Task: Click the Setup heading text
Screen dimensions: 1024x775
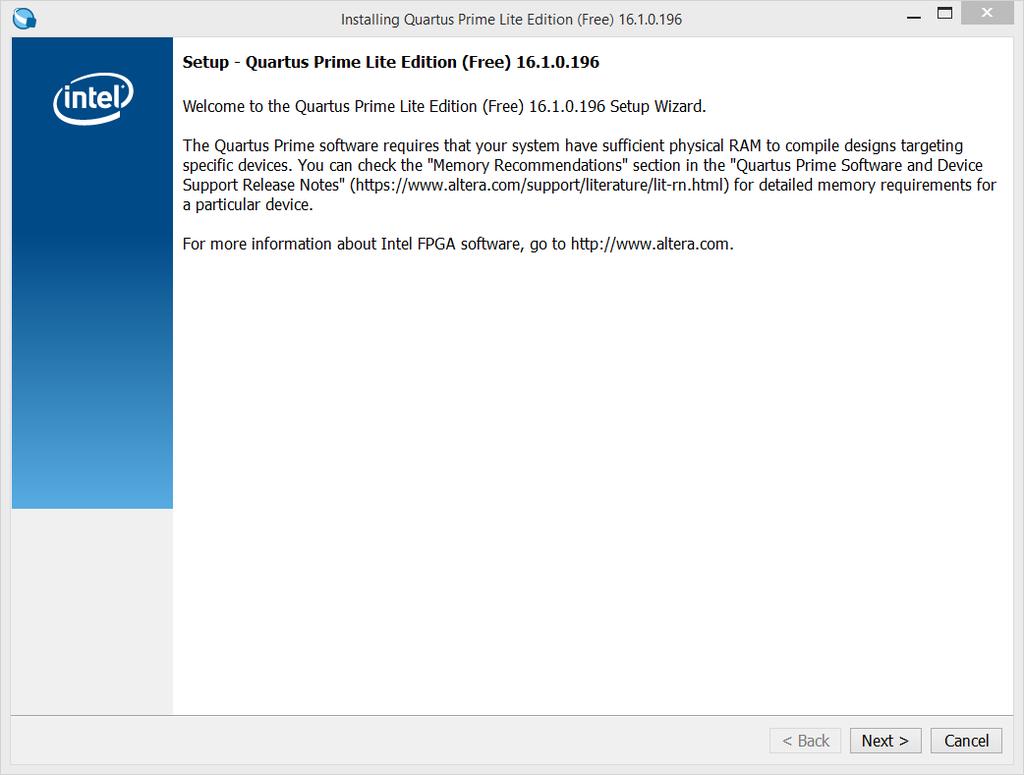Action: tap(391, 62)
